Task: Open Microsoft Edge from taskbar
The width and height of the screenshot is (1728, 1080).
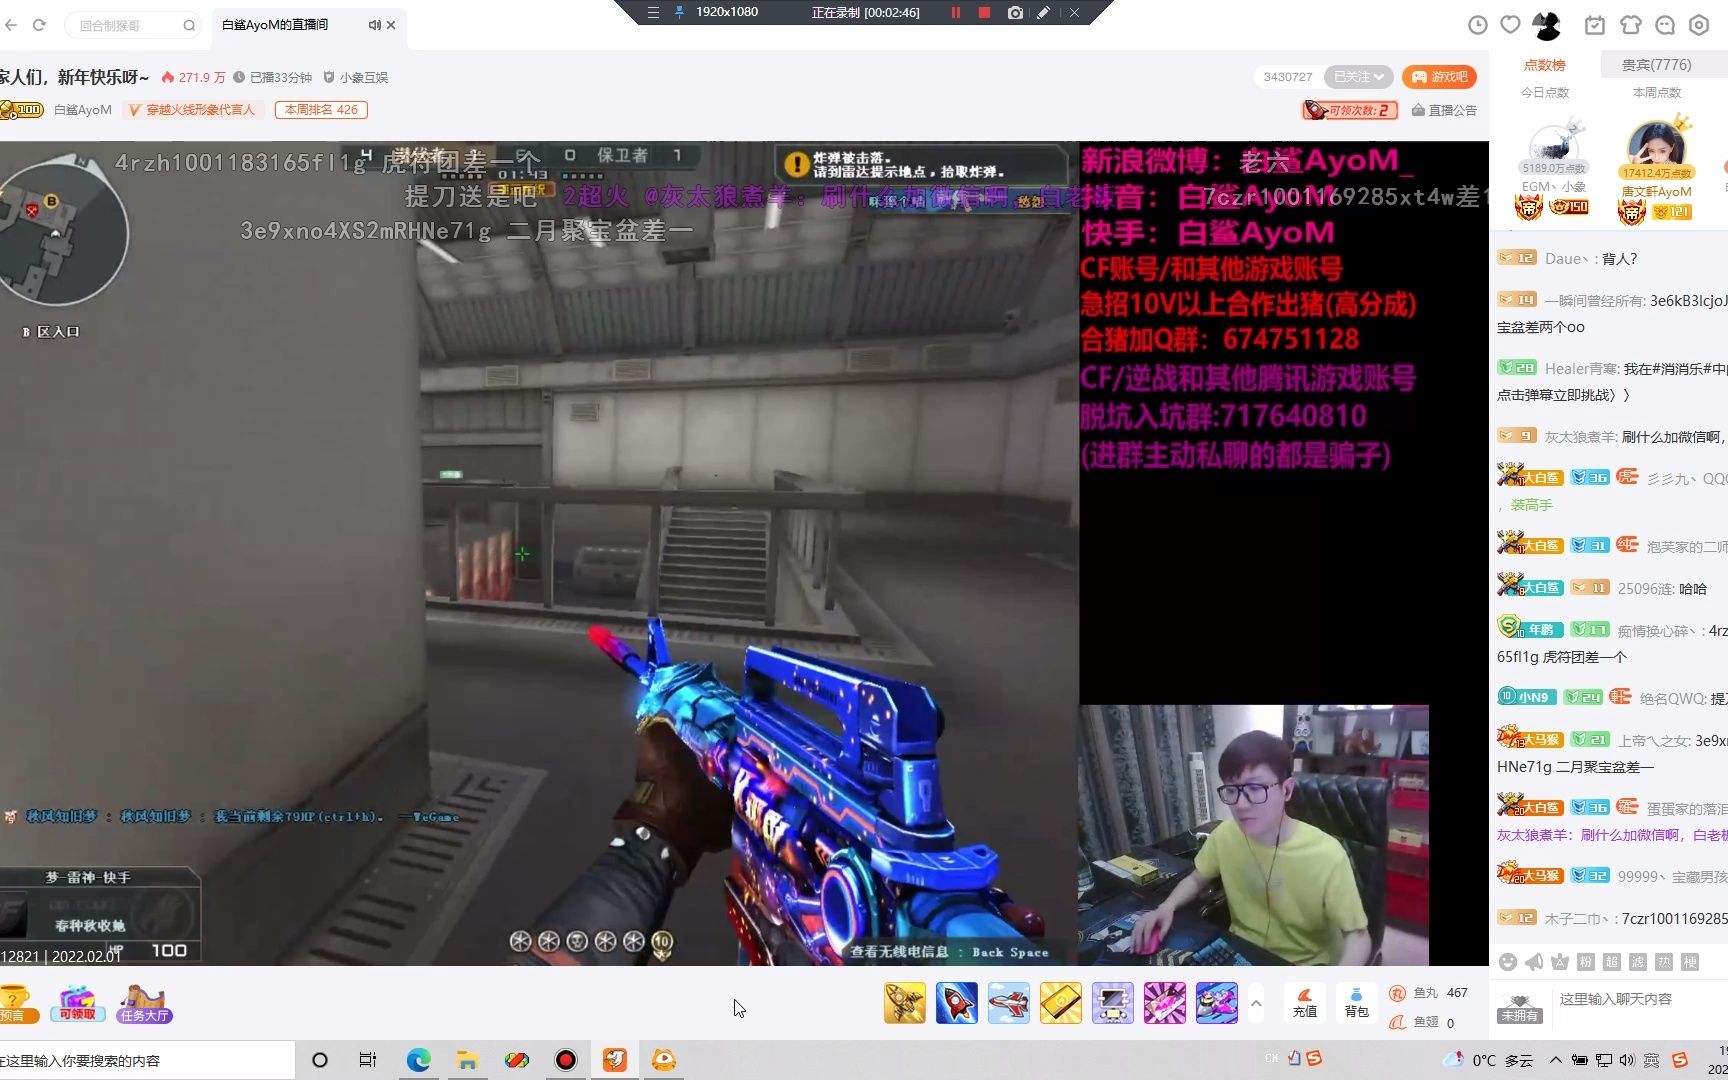Action: click(418, 1060)
